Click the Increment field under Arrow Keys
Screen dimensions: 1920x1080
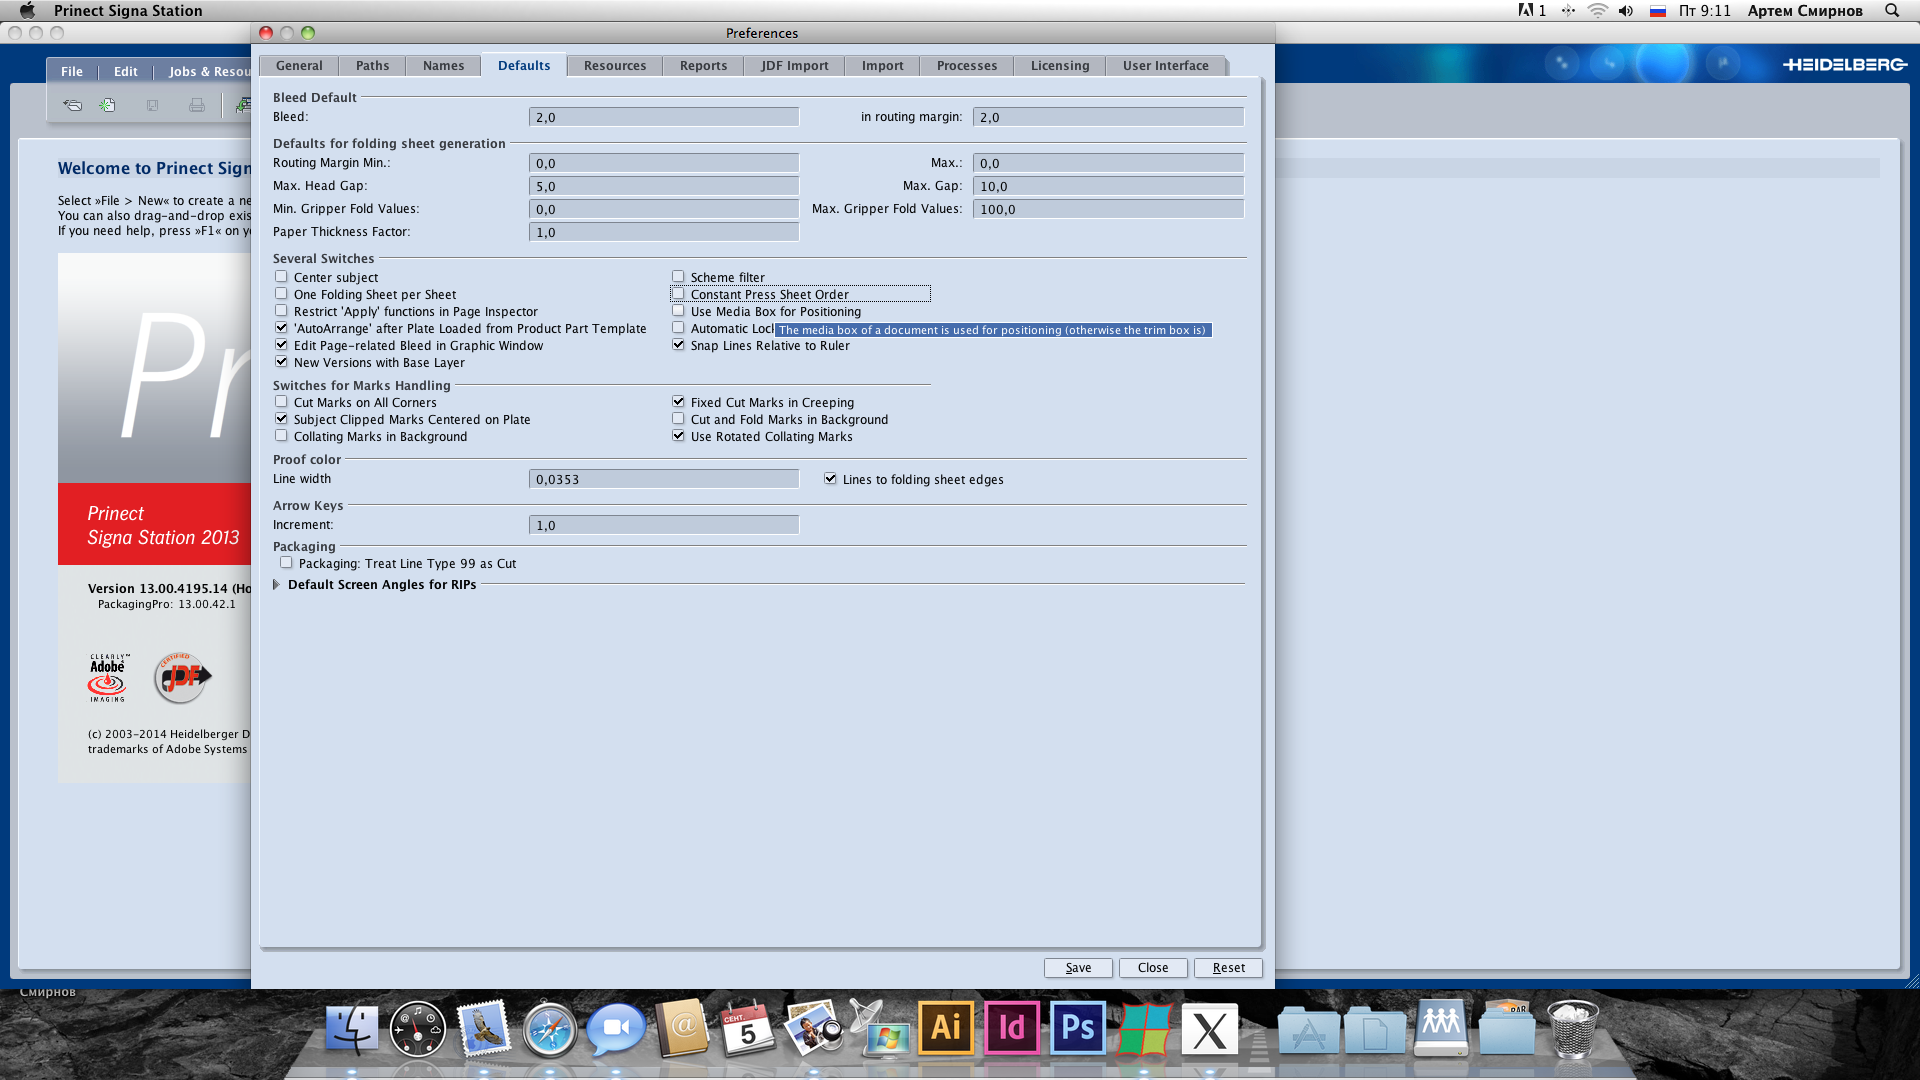[x=664, y=525]
